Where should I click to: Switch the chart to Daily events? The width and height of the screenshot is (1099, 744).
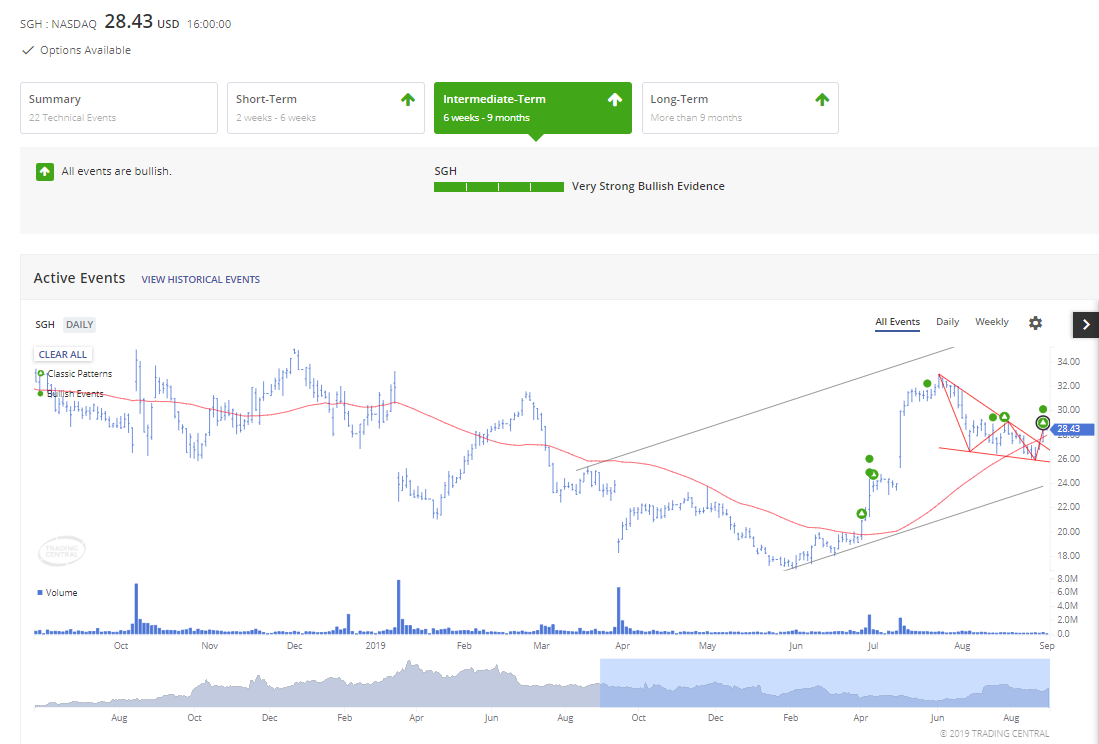tap(948, 322)
